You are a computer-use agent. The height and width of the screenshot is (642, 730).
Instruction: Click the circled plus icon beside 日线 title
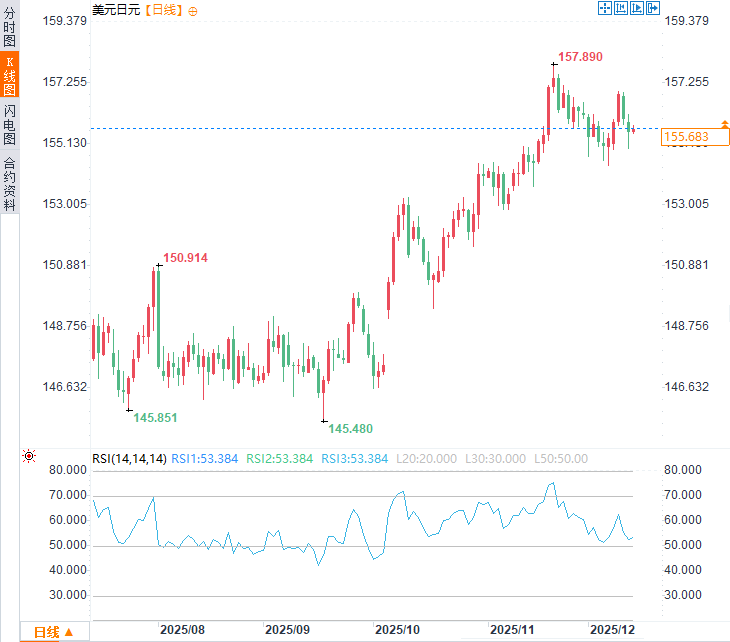click(193, 11)
